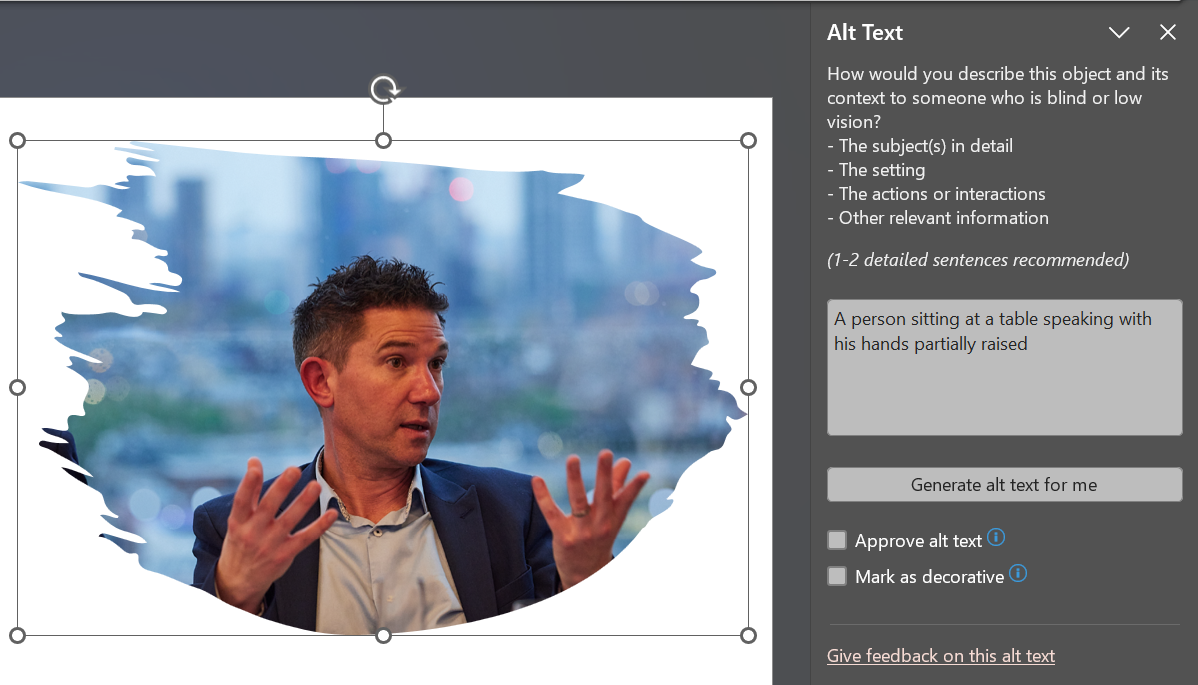Viewport: 1198px width, 685px height.
Task: Select the middle-right picture resize handle
Action: (x=749, y=388)
